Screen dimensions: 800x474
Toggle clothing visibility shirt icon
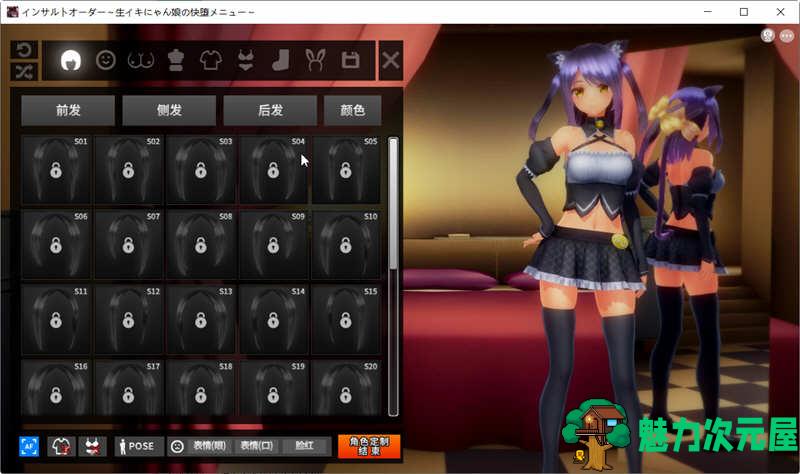(61, 446)
